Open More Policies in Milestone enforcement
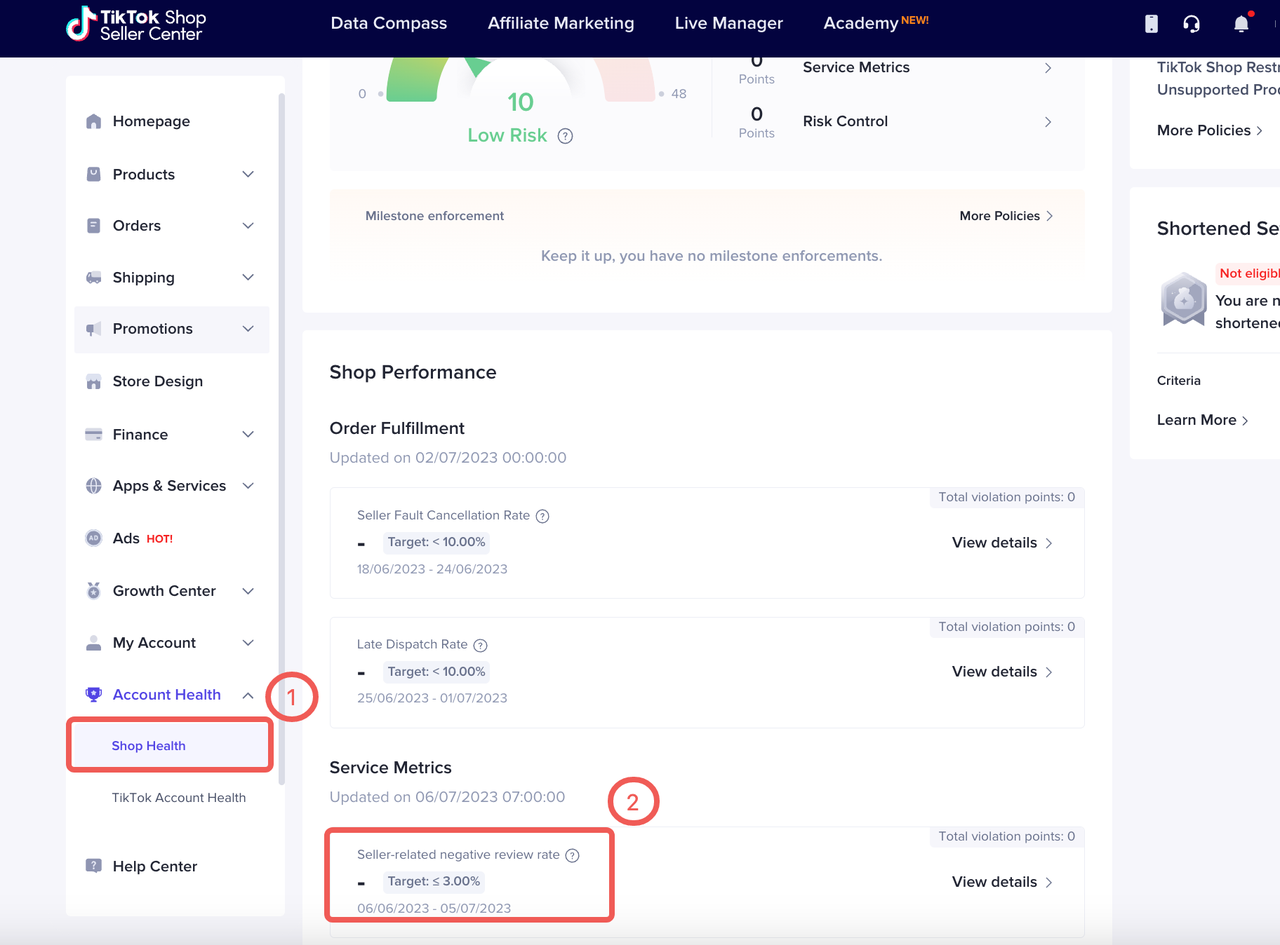This screenshot has height=945, width=1280. point(1006,216)
